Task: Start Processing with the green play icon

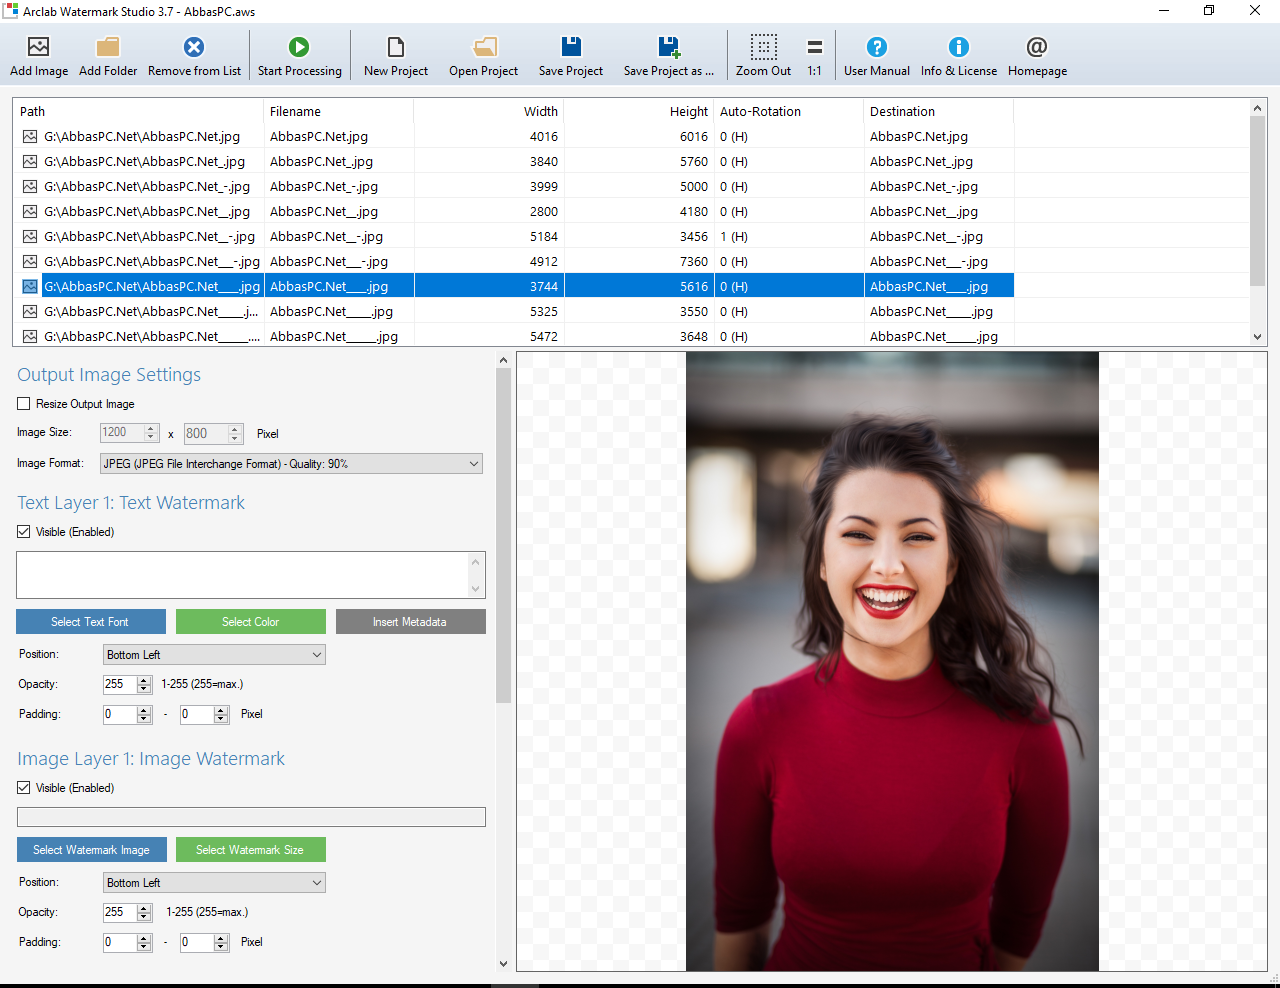Action: pos(299,47)
